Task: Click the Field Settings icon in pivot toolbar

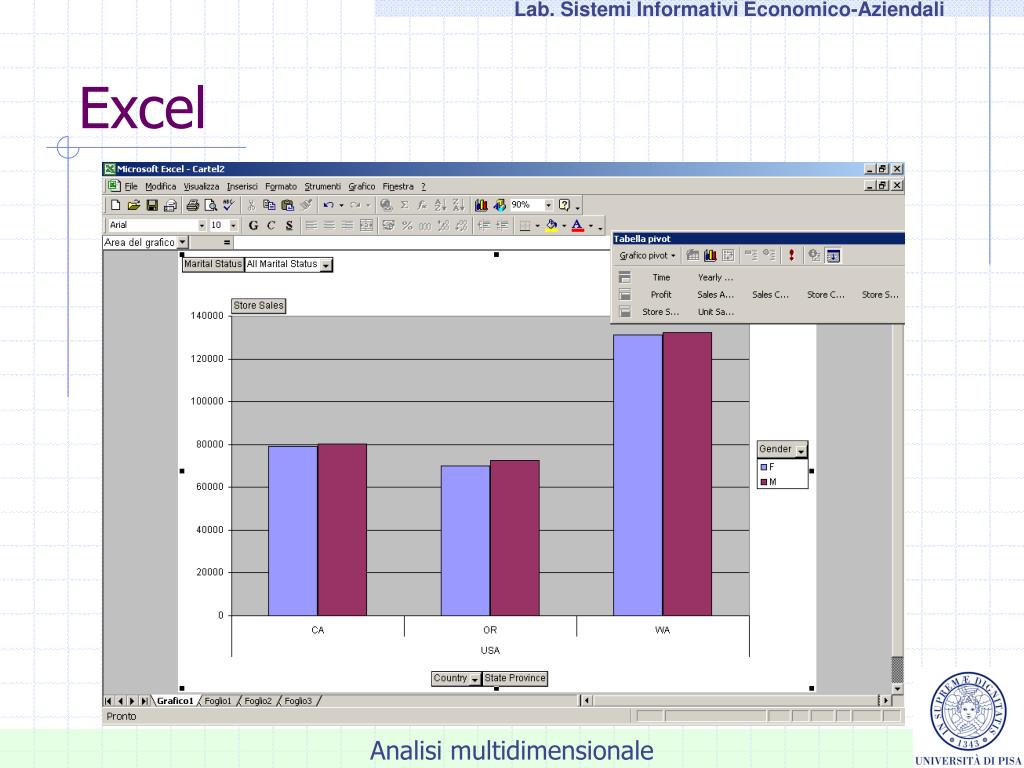Action: coord(814,255)
